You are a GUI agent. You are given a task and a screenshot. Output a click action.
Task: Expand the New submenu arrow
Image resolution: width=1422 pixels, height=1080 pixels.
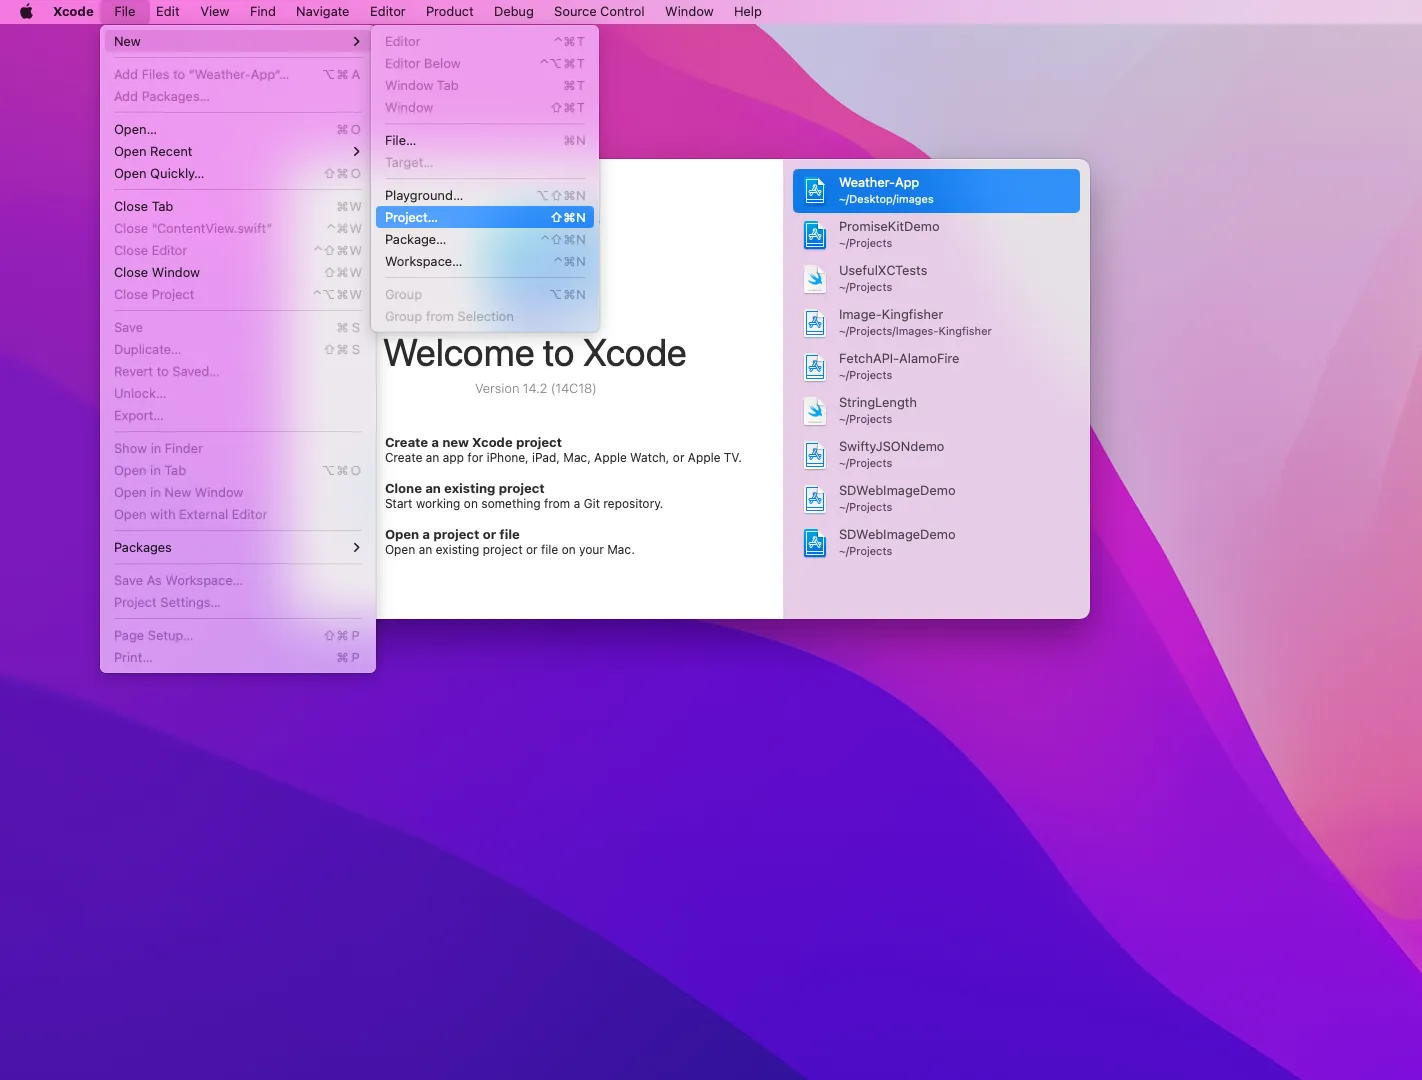click(x=356, y=41)
